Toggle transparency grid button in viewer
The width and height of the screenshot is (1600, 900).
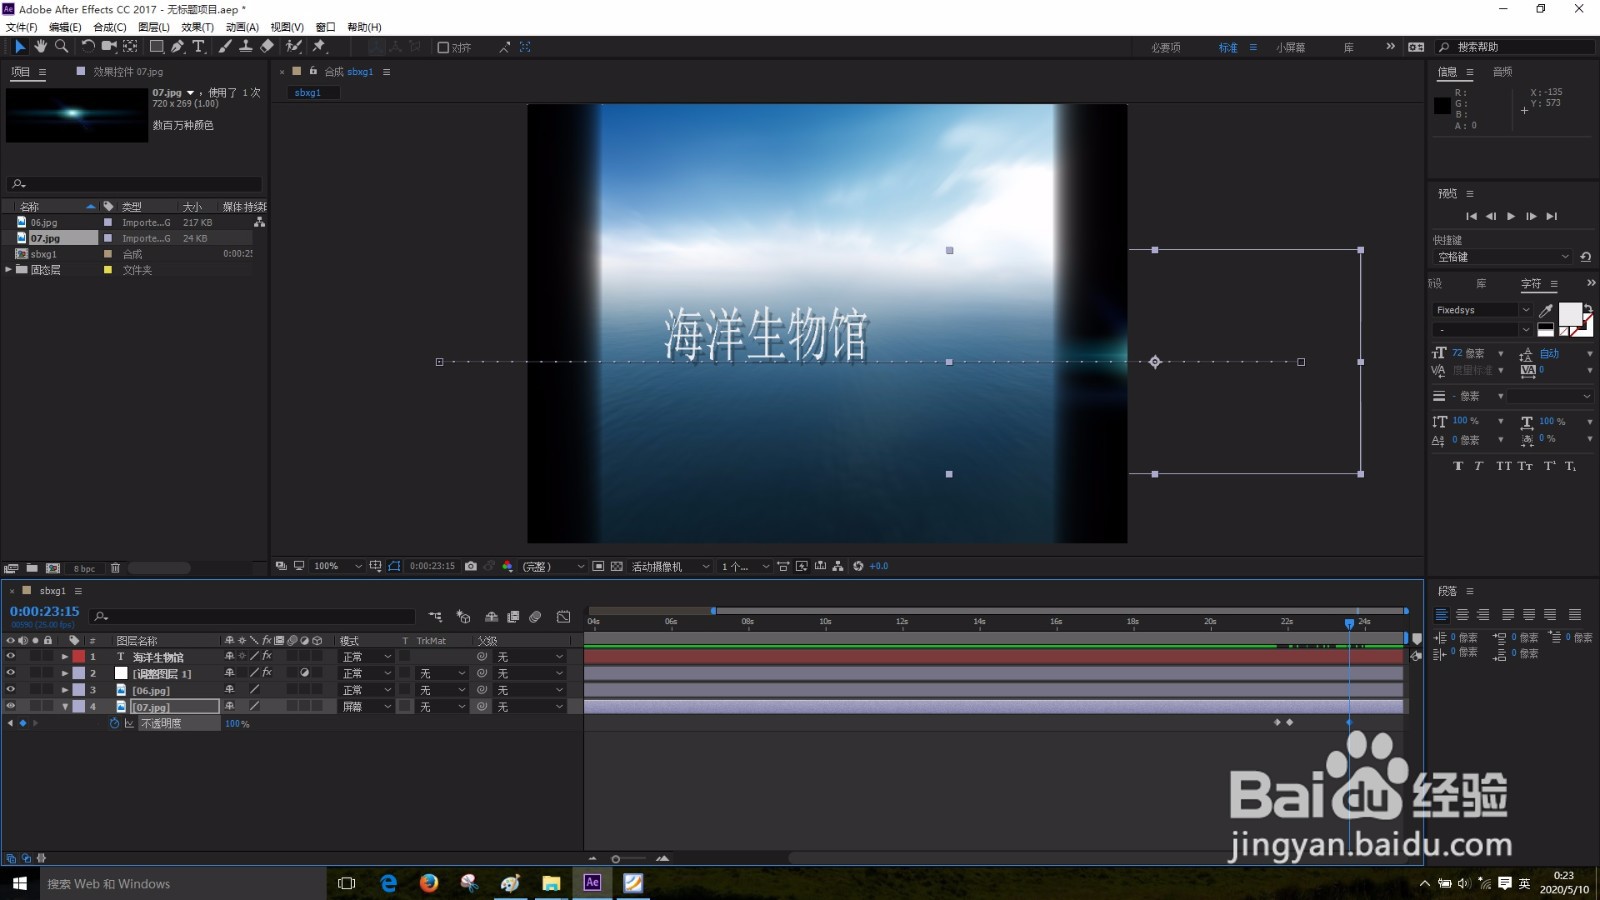(x=617, y=566)
